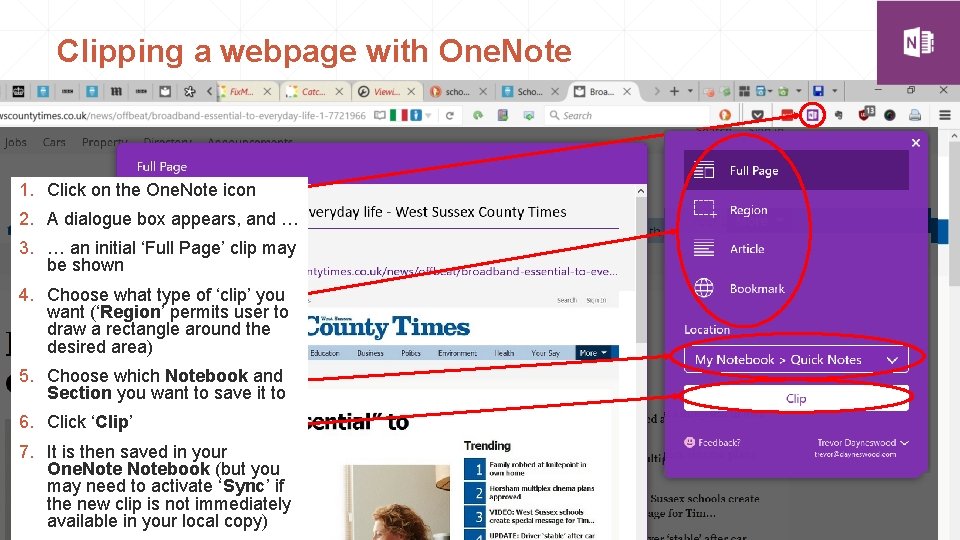The width and height of the screenshot is (960, 540).
Task: Click the blue floppy disk save icon
Action: tap(818, 91)
